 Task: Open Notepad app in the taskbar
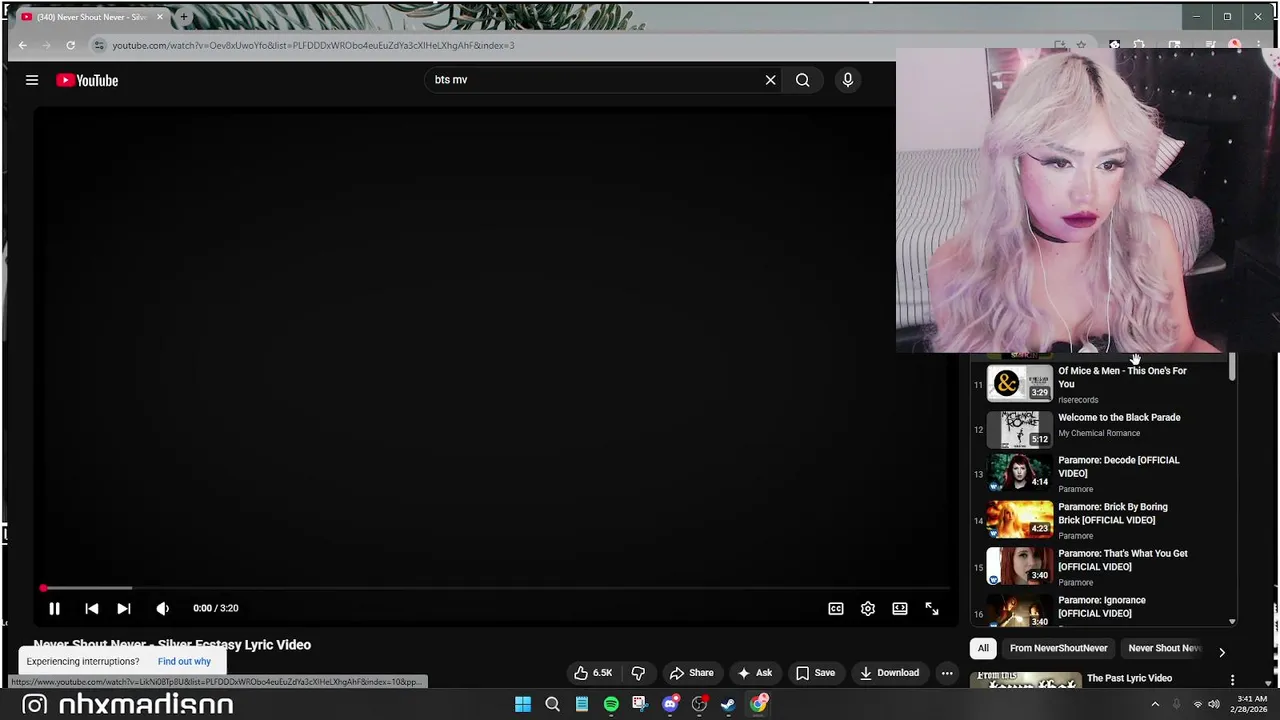pos(581,704)
